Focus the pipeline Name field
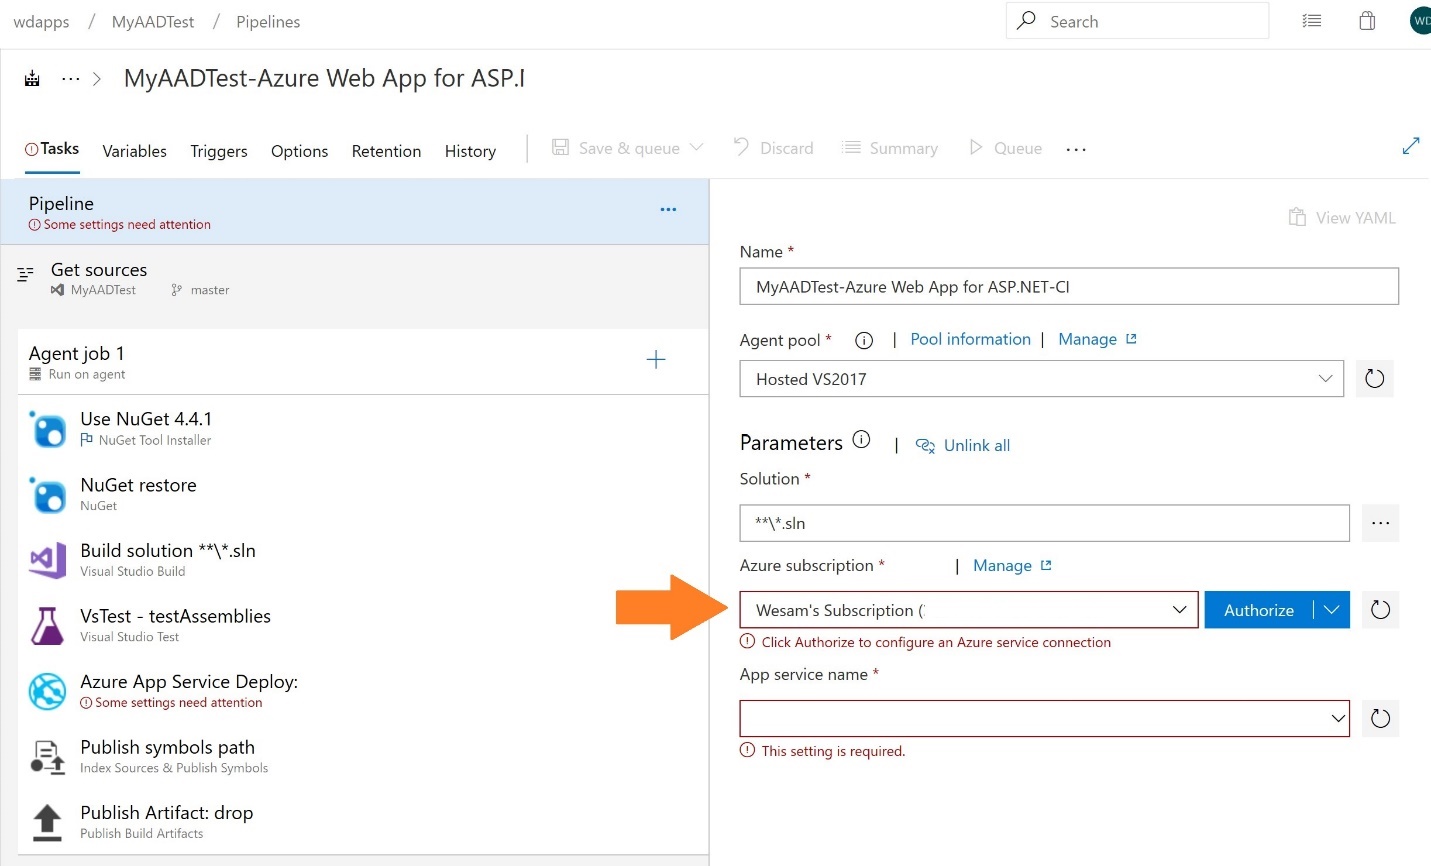 pos(1069,286)
